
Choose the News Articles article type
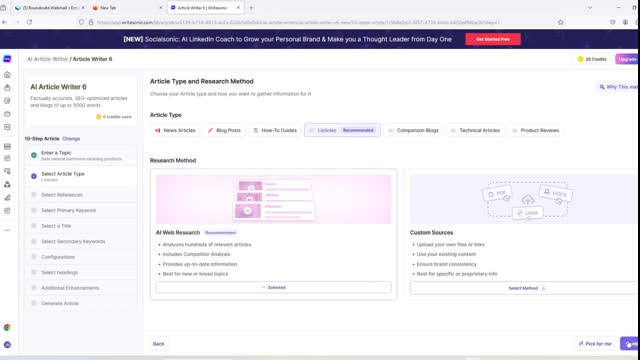[176, 131]
